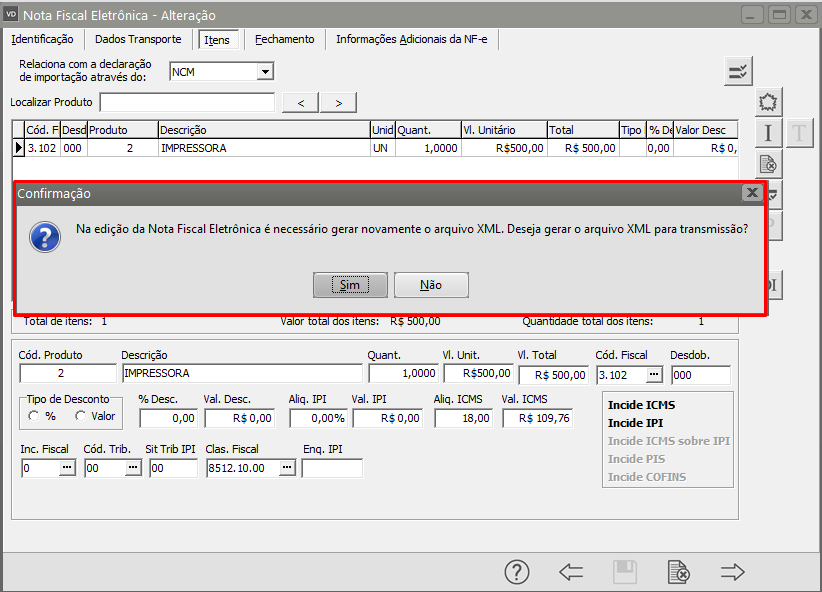
Task: Go back with the left arrow icon
Action: tap(571, 572)
